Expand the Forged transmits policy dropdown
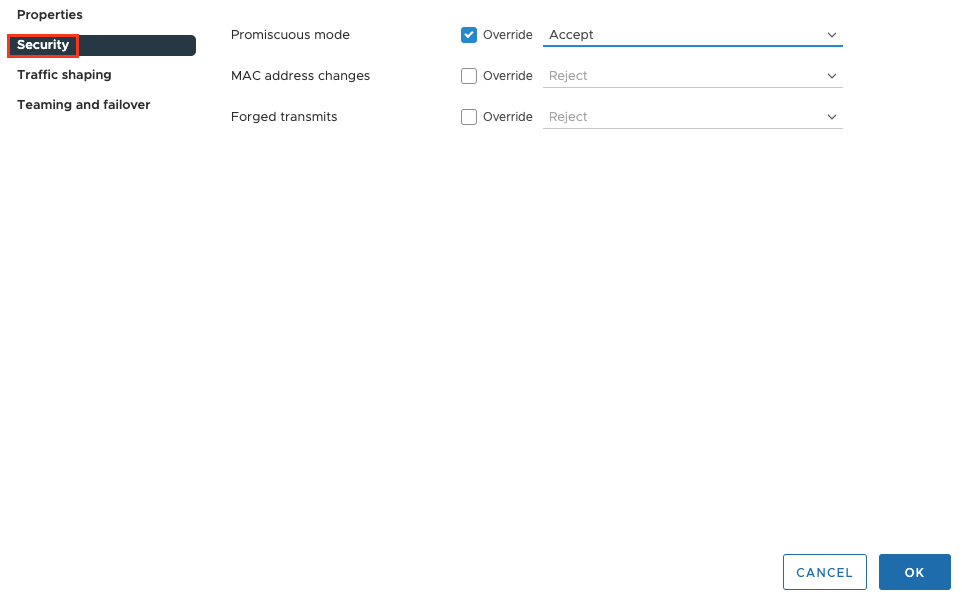The height and width of the screenshot is (595, 962). click(692, 117)
